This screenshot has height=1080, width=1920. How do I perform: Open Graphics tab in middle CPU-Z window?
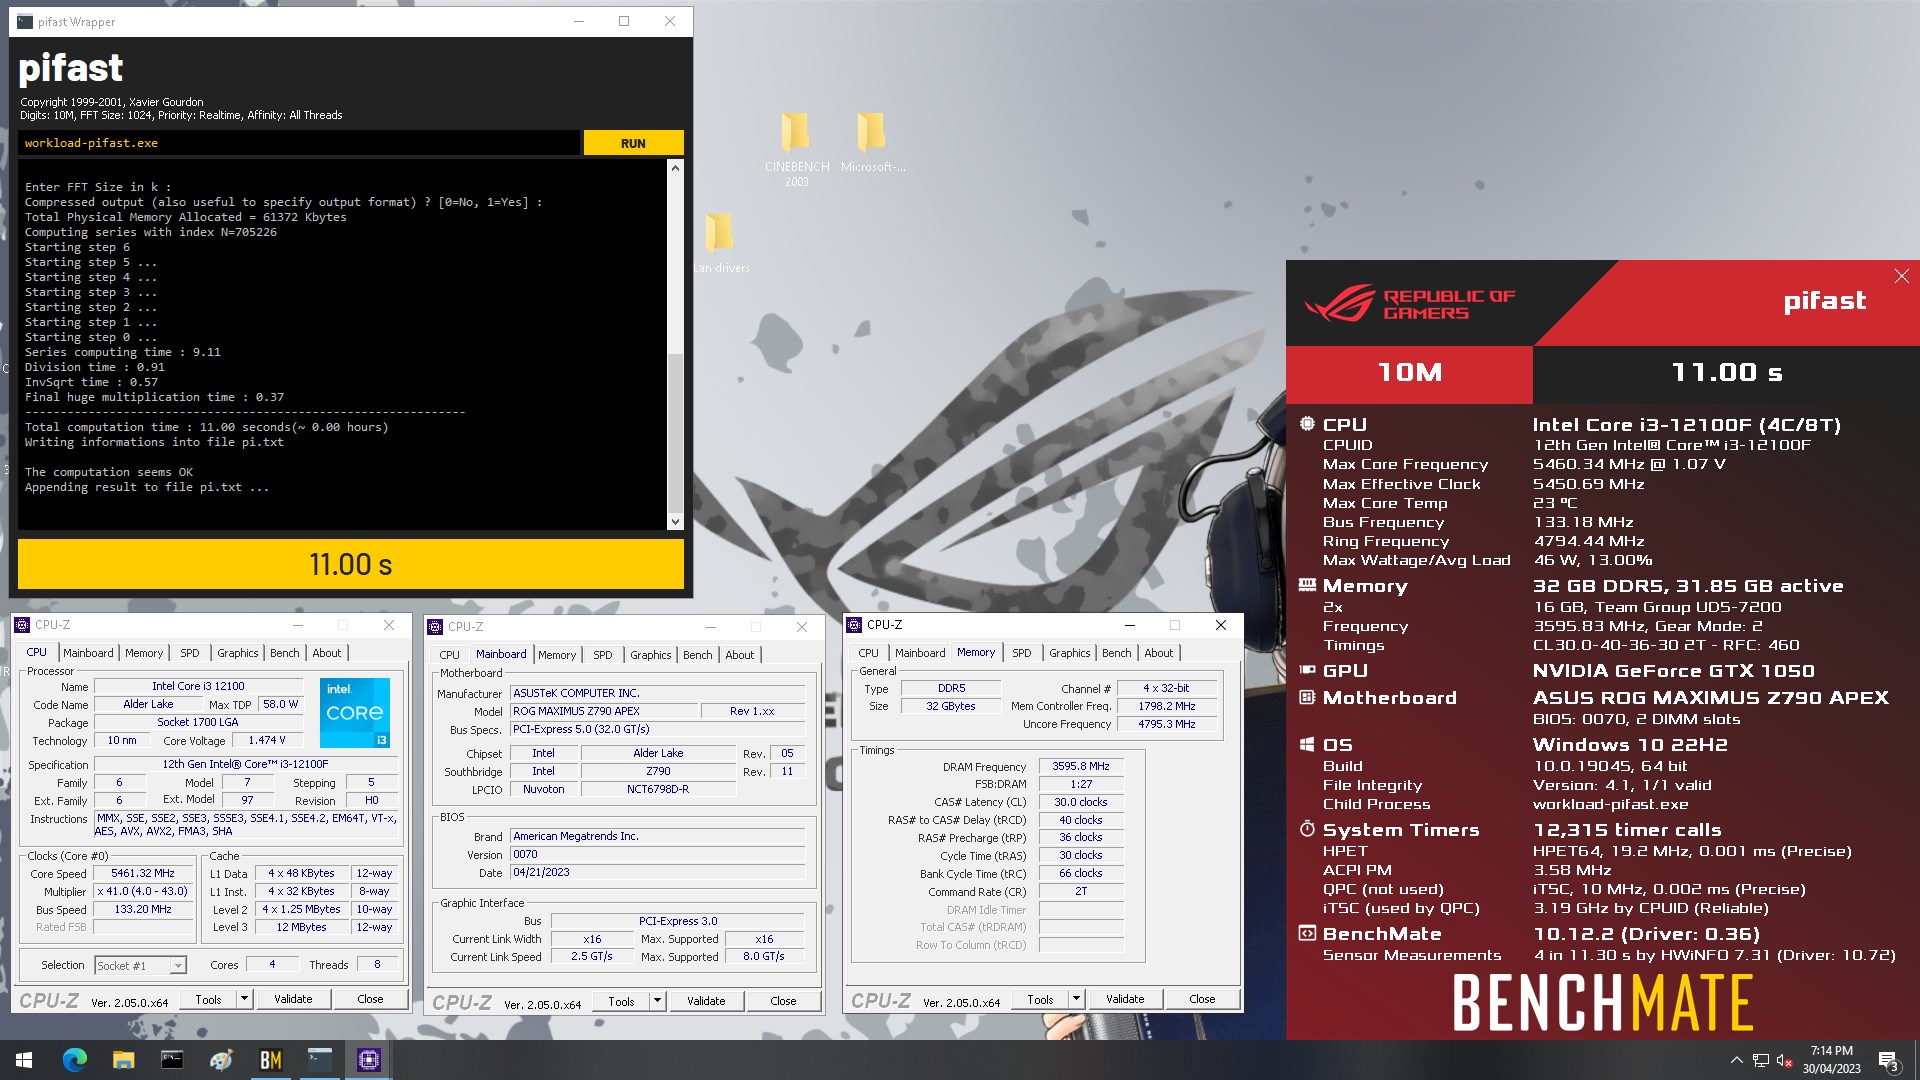651,654
